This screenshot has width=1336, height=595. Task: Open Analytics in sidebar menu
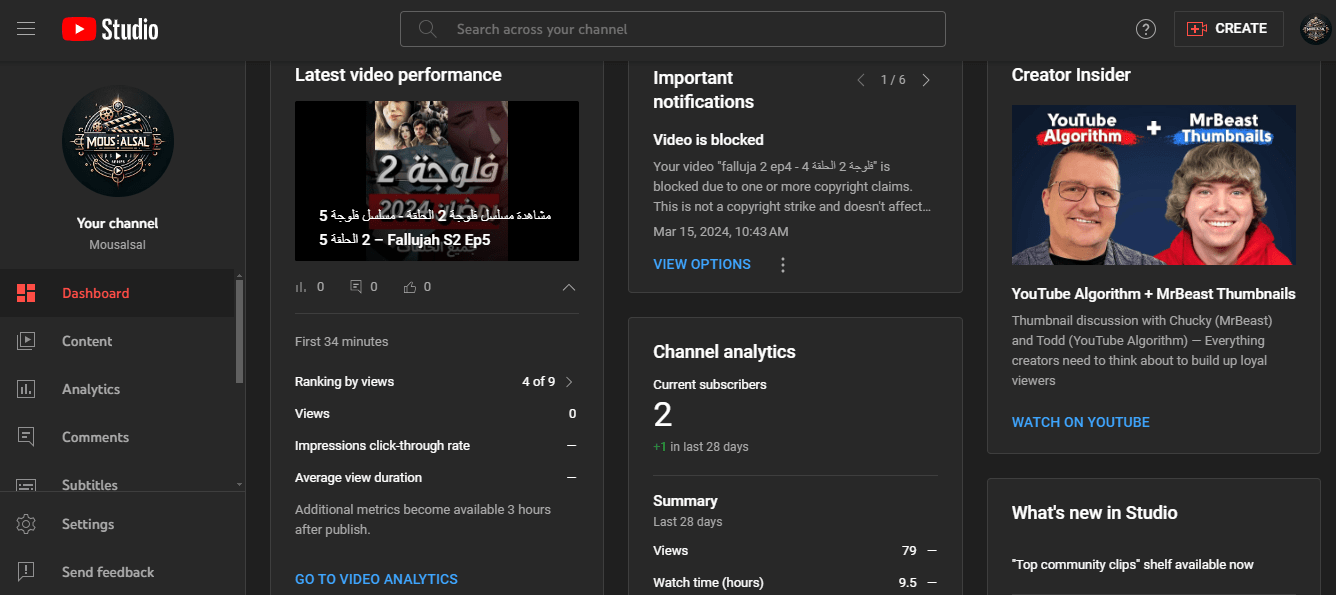click(x=118, y=389)
